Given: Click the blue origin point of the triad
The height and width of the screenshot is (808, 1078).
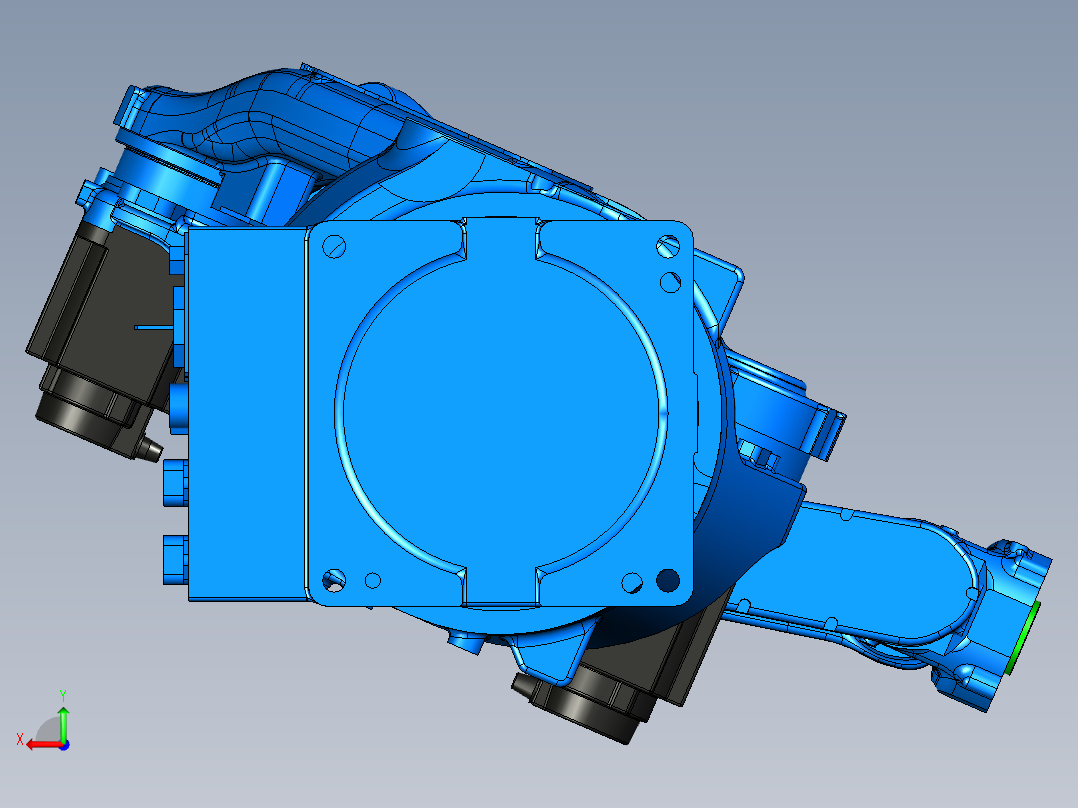Looking at the screenshot, I should pos(64,745).
